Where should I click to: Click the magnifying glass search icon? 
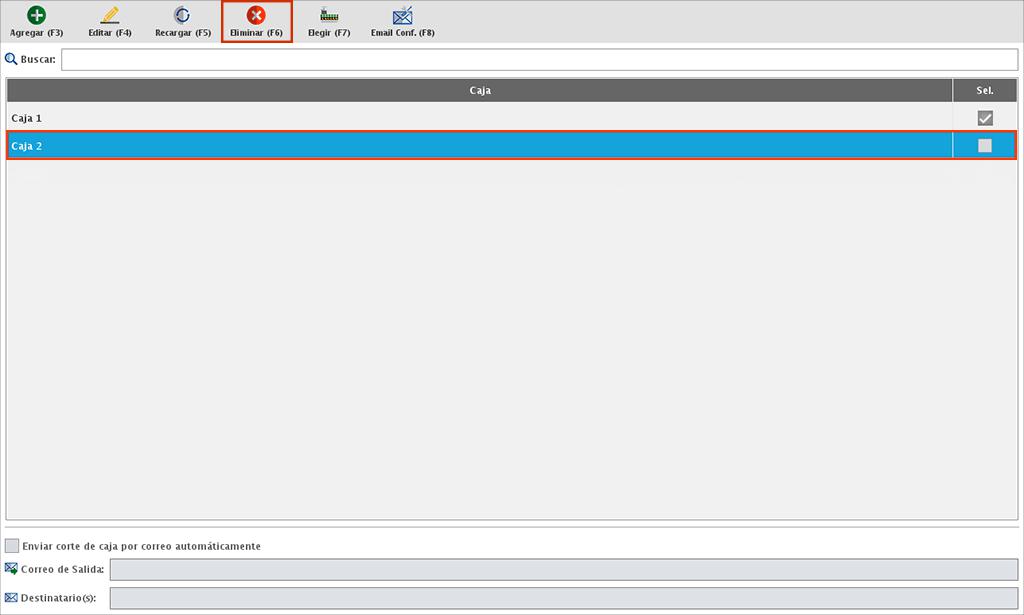coord(11,59)
